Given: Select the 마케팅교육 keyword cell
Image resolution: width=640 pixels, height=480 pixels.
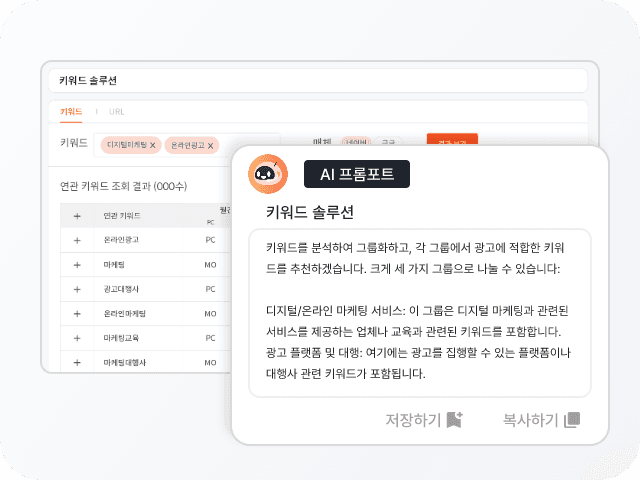Looking at the screenshot, I should (x=121, y=338).
